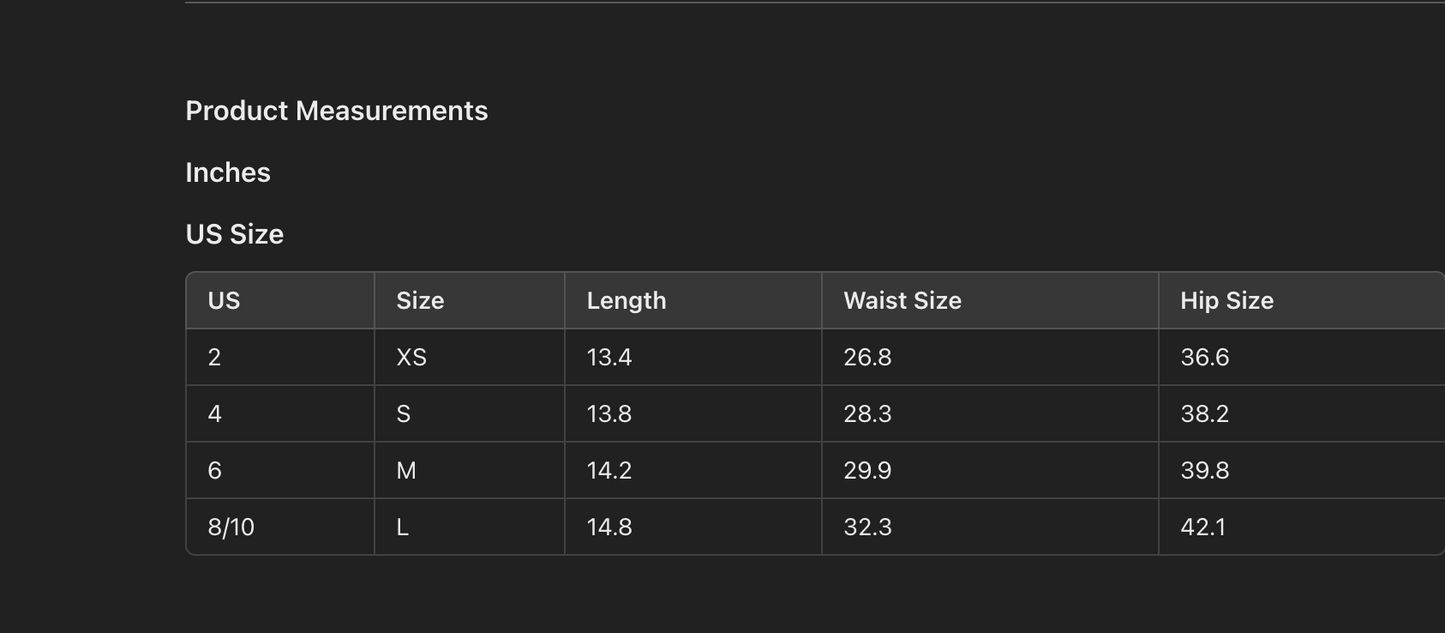Select the 13.8 length cell
The width and height of the screenshot is (1445, 633).
(x=609, y=414)
